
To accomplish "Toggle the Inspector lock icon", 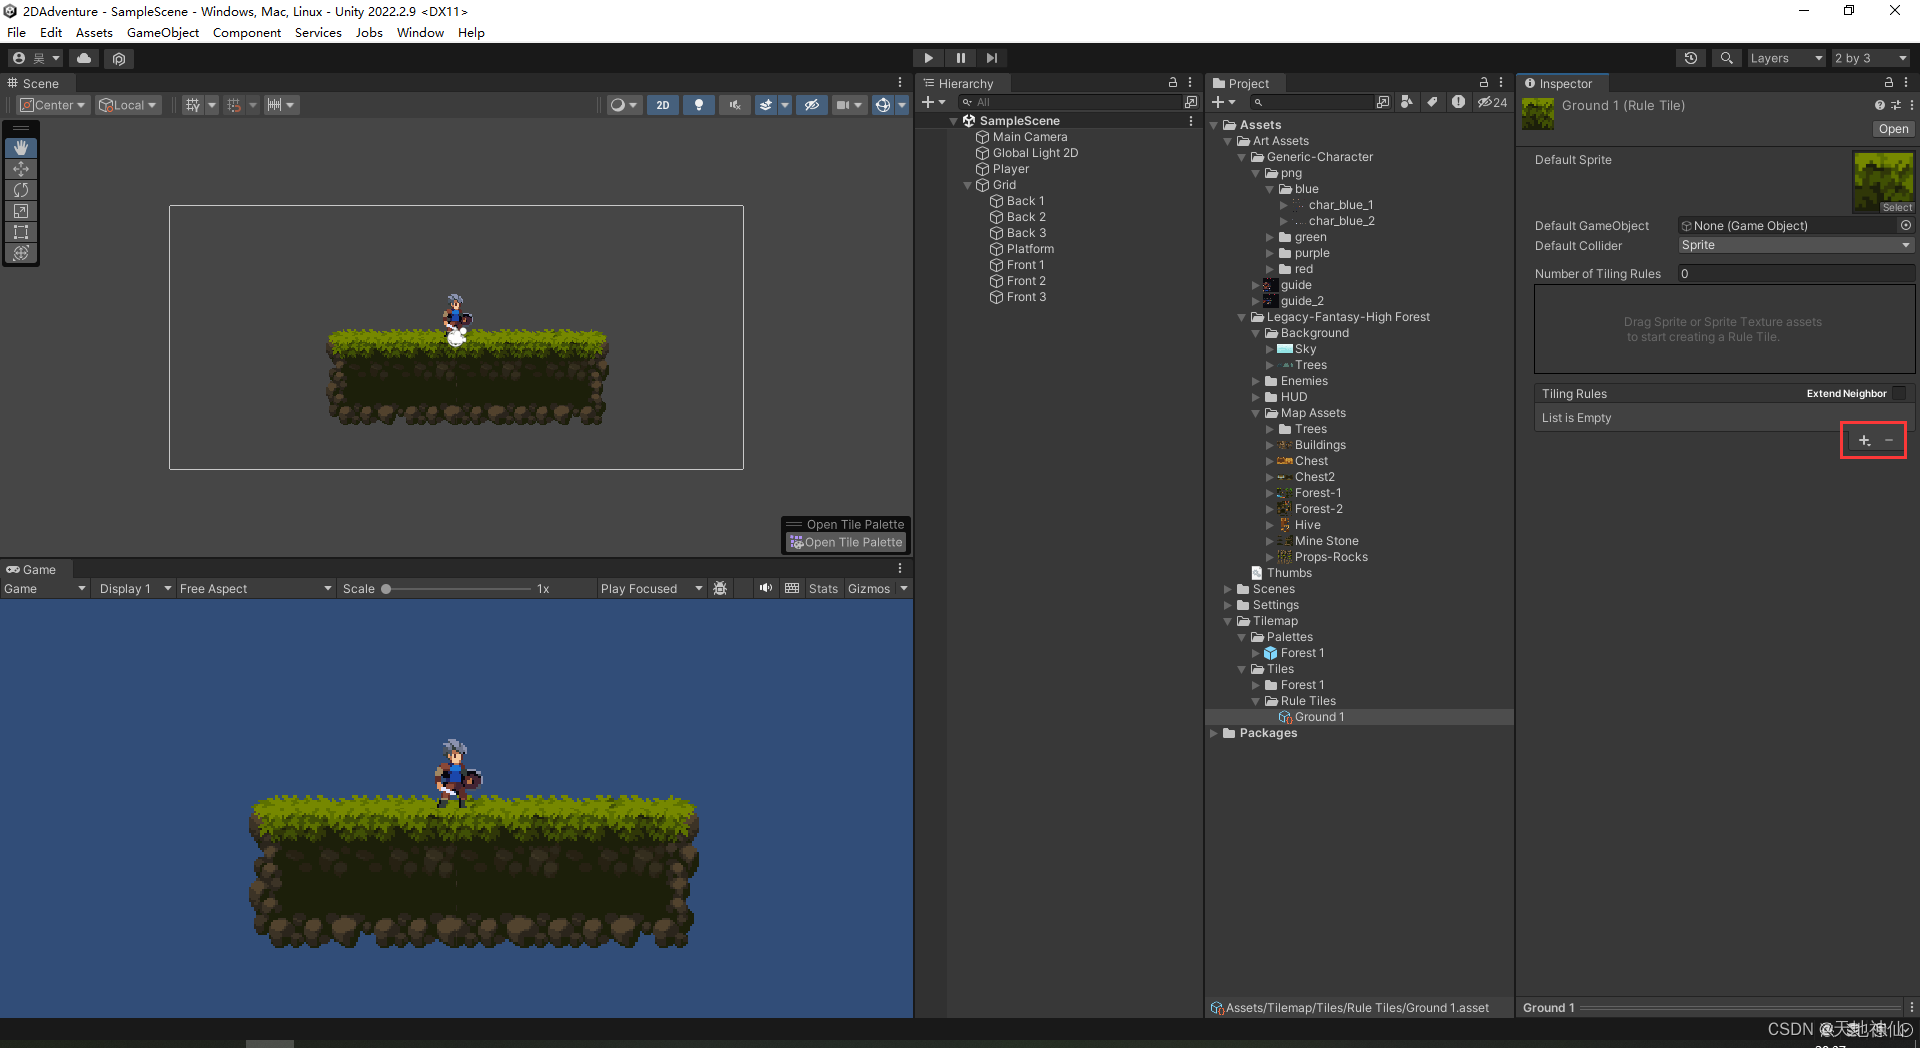I will coord(1889,83).
